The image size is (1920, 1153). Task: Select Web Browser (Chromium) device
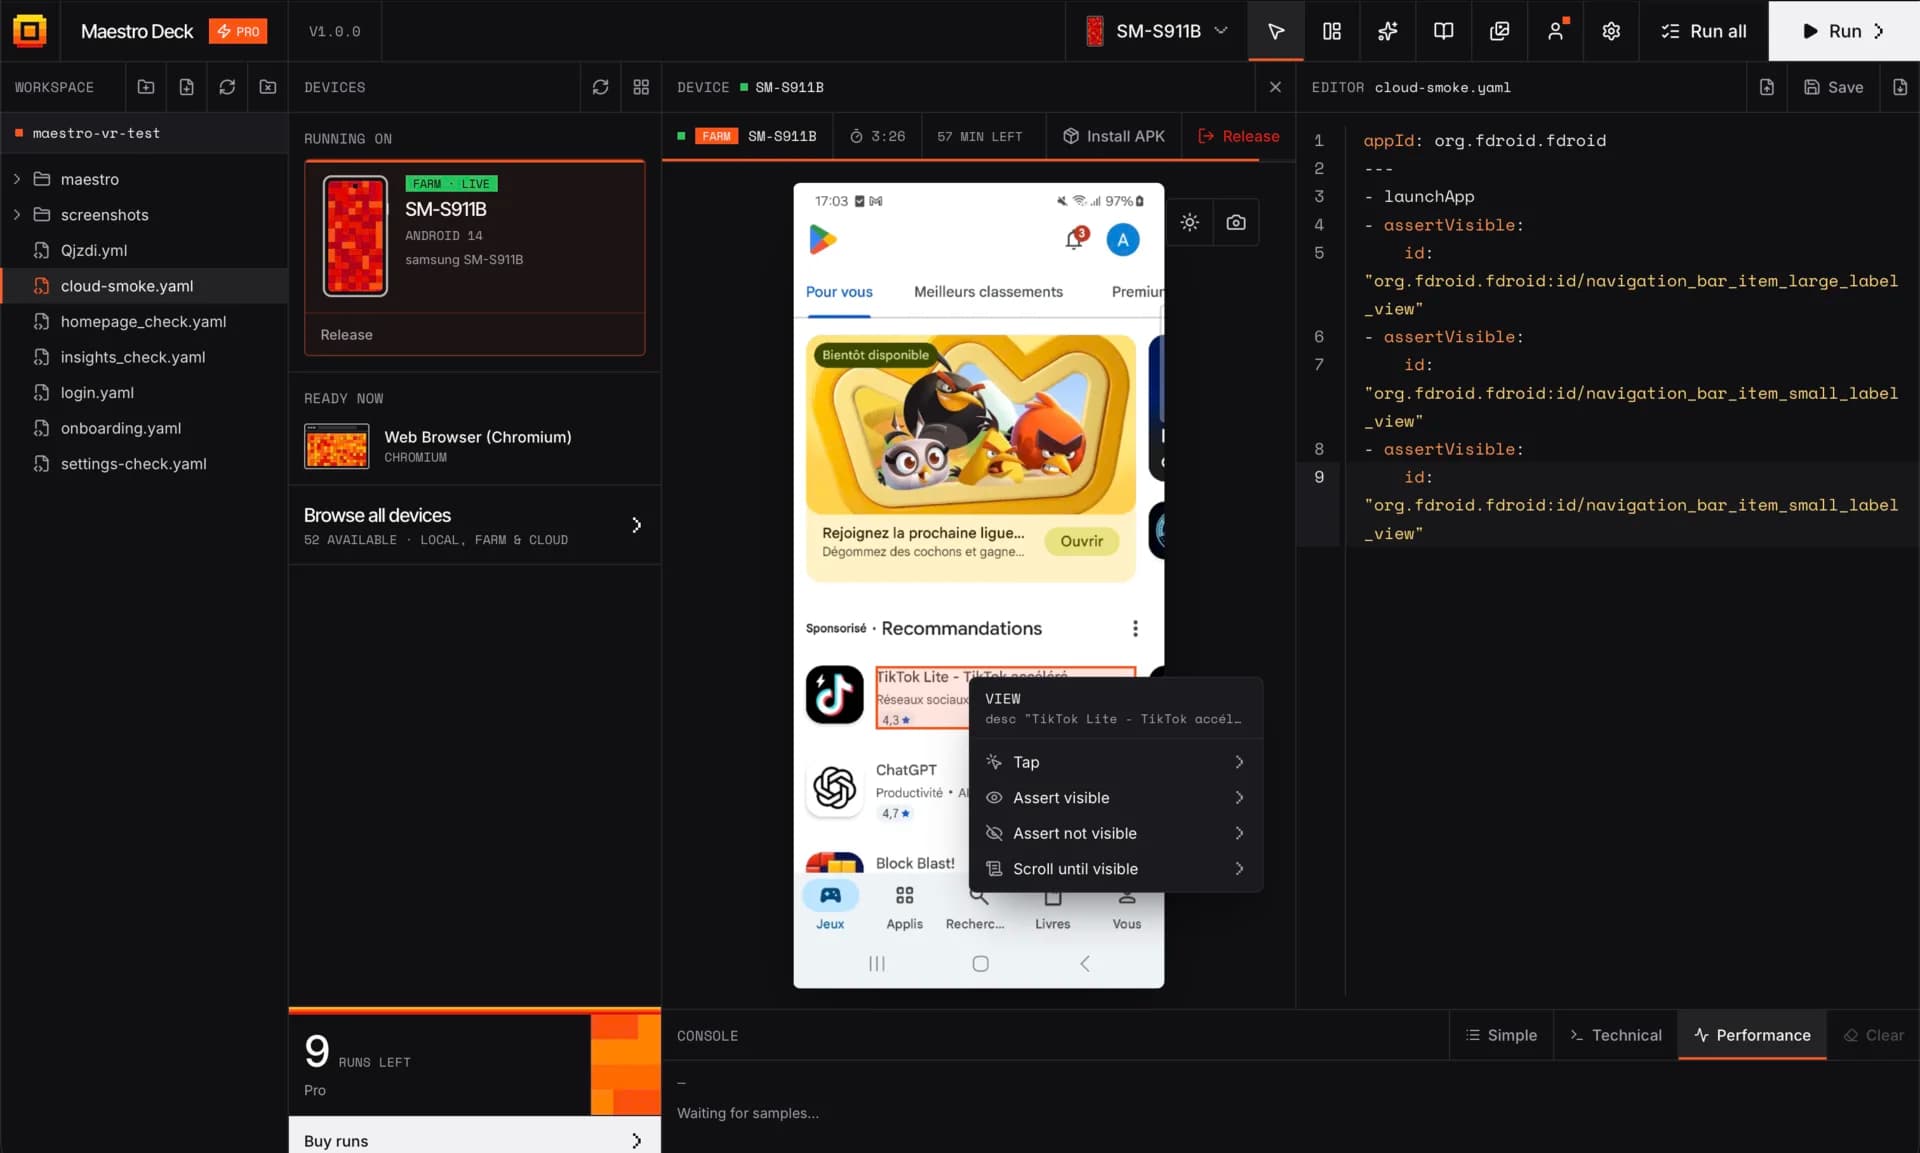click(474, 446)
